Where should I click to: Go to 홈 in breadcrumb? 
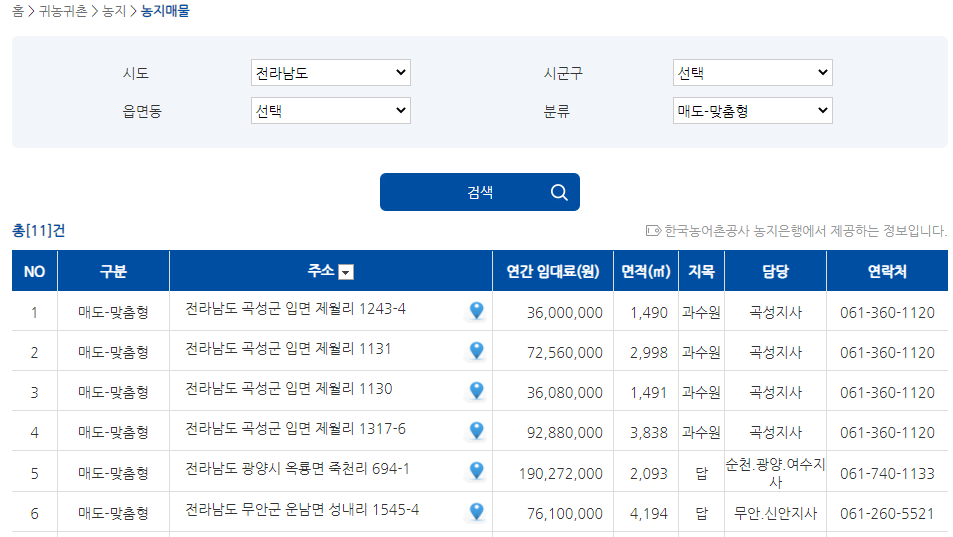coord(18,11)
